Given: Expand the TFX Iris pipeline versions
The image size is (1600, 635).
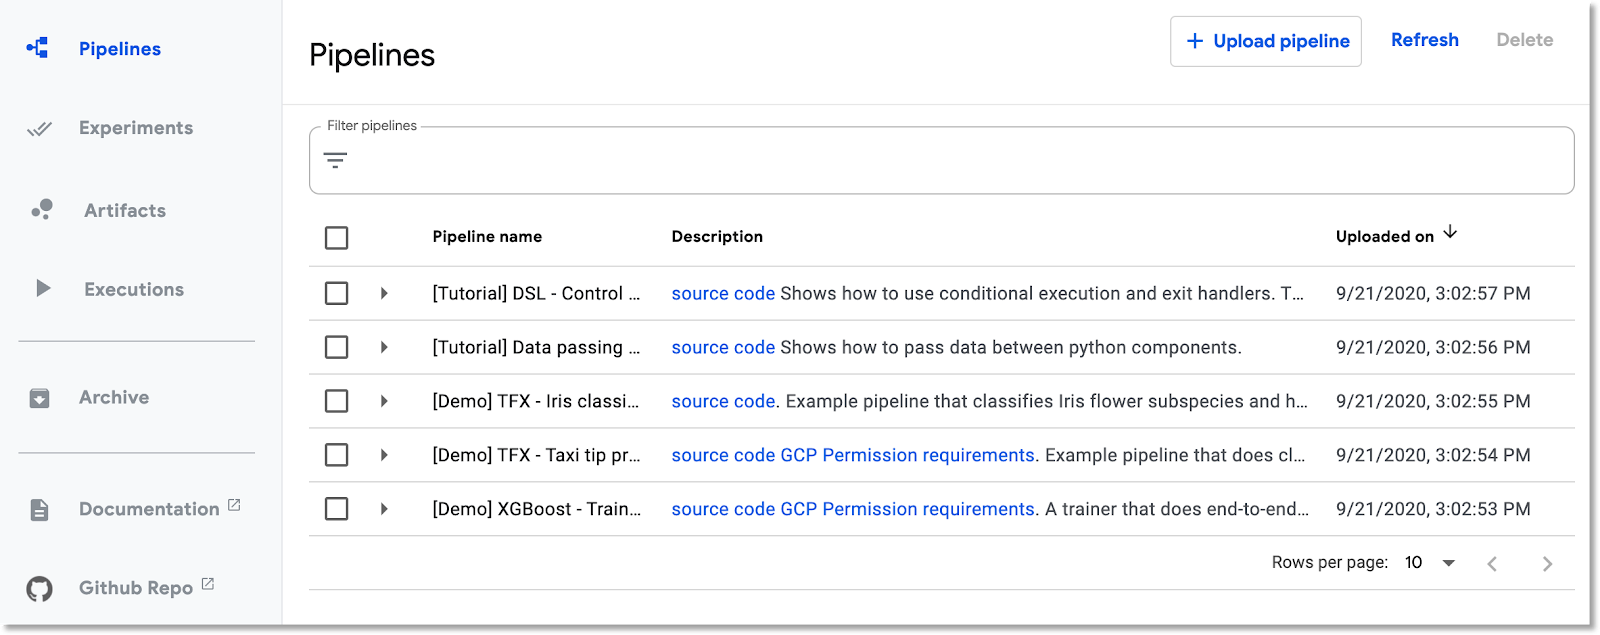Looking at the screenshot, I should pyautogui.click(x=384, y=401).
